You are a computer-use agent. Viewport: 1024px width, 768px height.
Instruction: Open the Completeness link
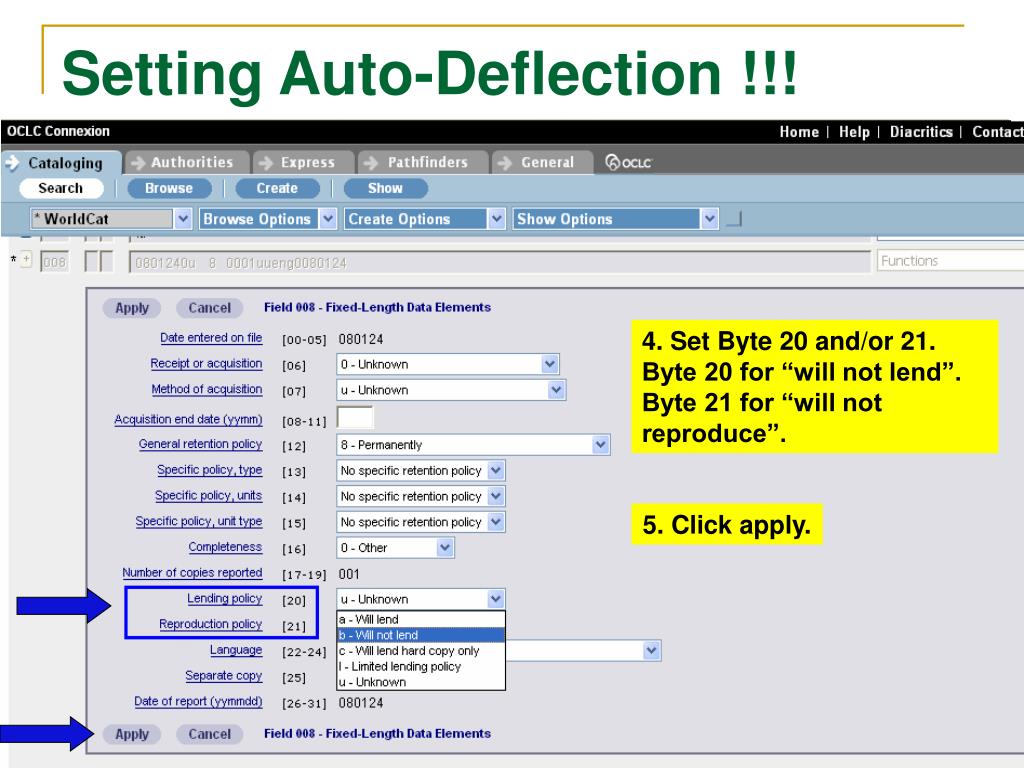pos(225,547)
